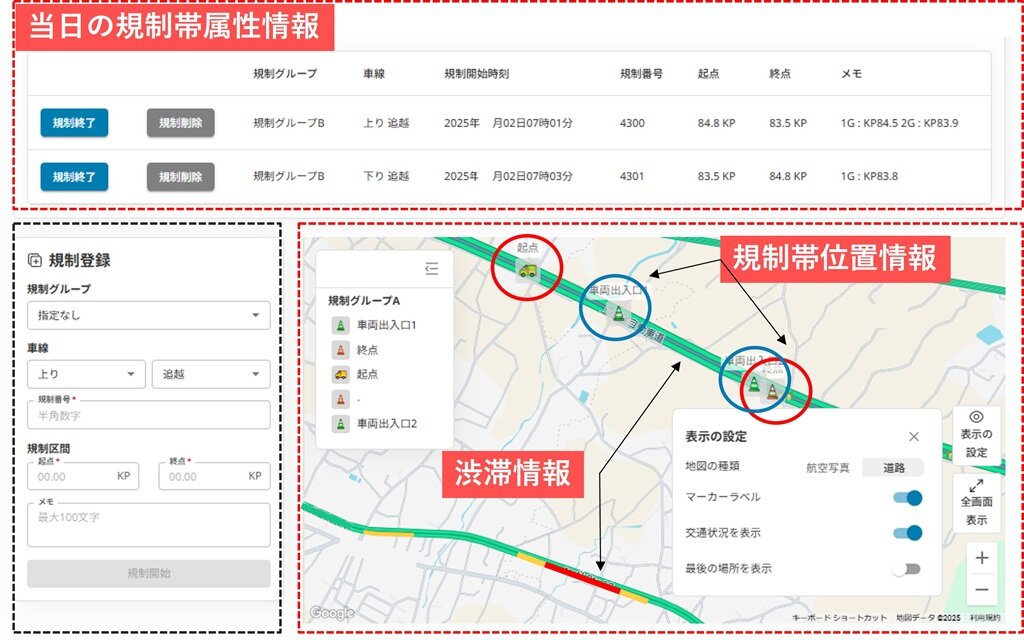Click 規制終了 for regulation 4300
The width and height of the screenshot is (1024, 640).
[x=74, y=123]
